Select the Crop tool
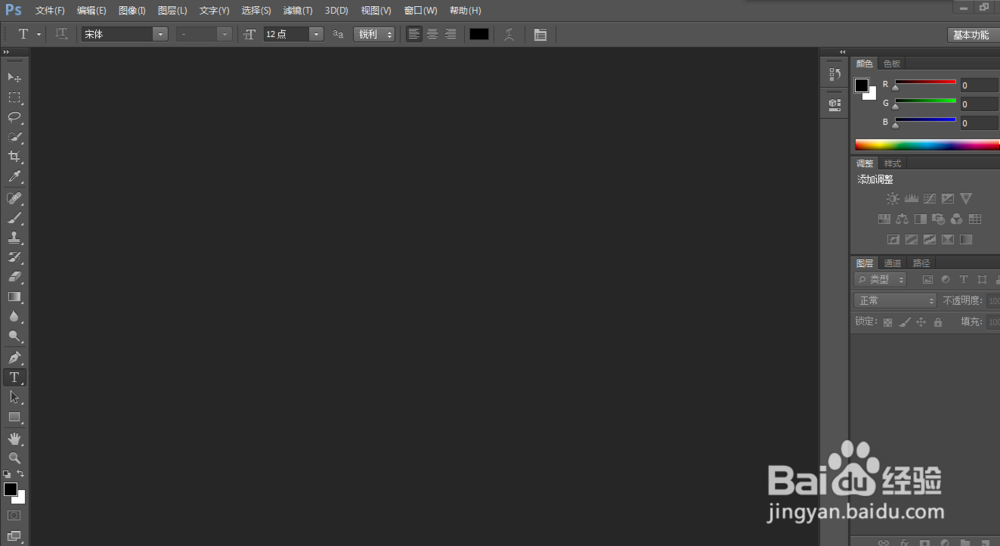The height and width of the screenshot is (546, 1000). 14,157
